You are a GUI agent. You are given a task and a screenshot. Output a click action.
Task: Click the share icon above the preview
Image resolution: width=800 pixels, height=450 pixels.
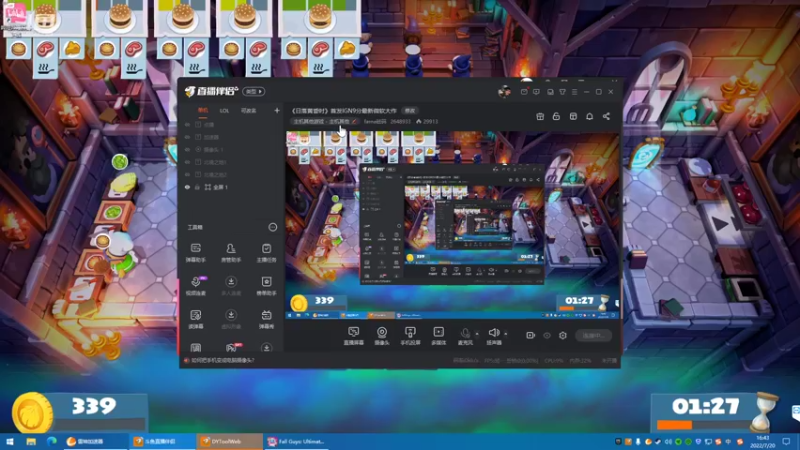pyautogui.click(x=606, y=116)
